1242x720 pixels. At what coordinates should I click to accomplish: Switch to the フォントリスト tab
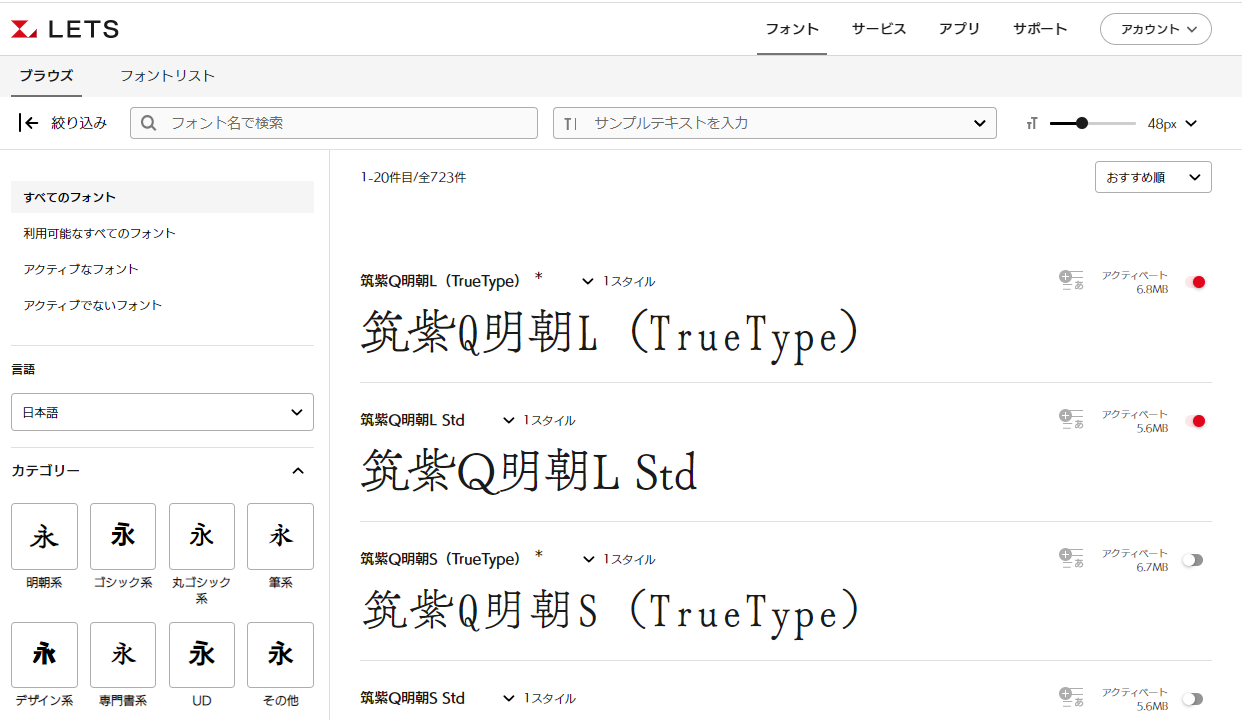(167, 75)
